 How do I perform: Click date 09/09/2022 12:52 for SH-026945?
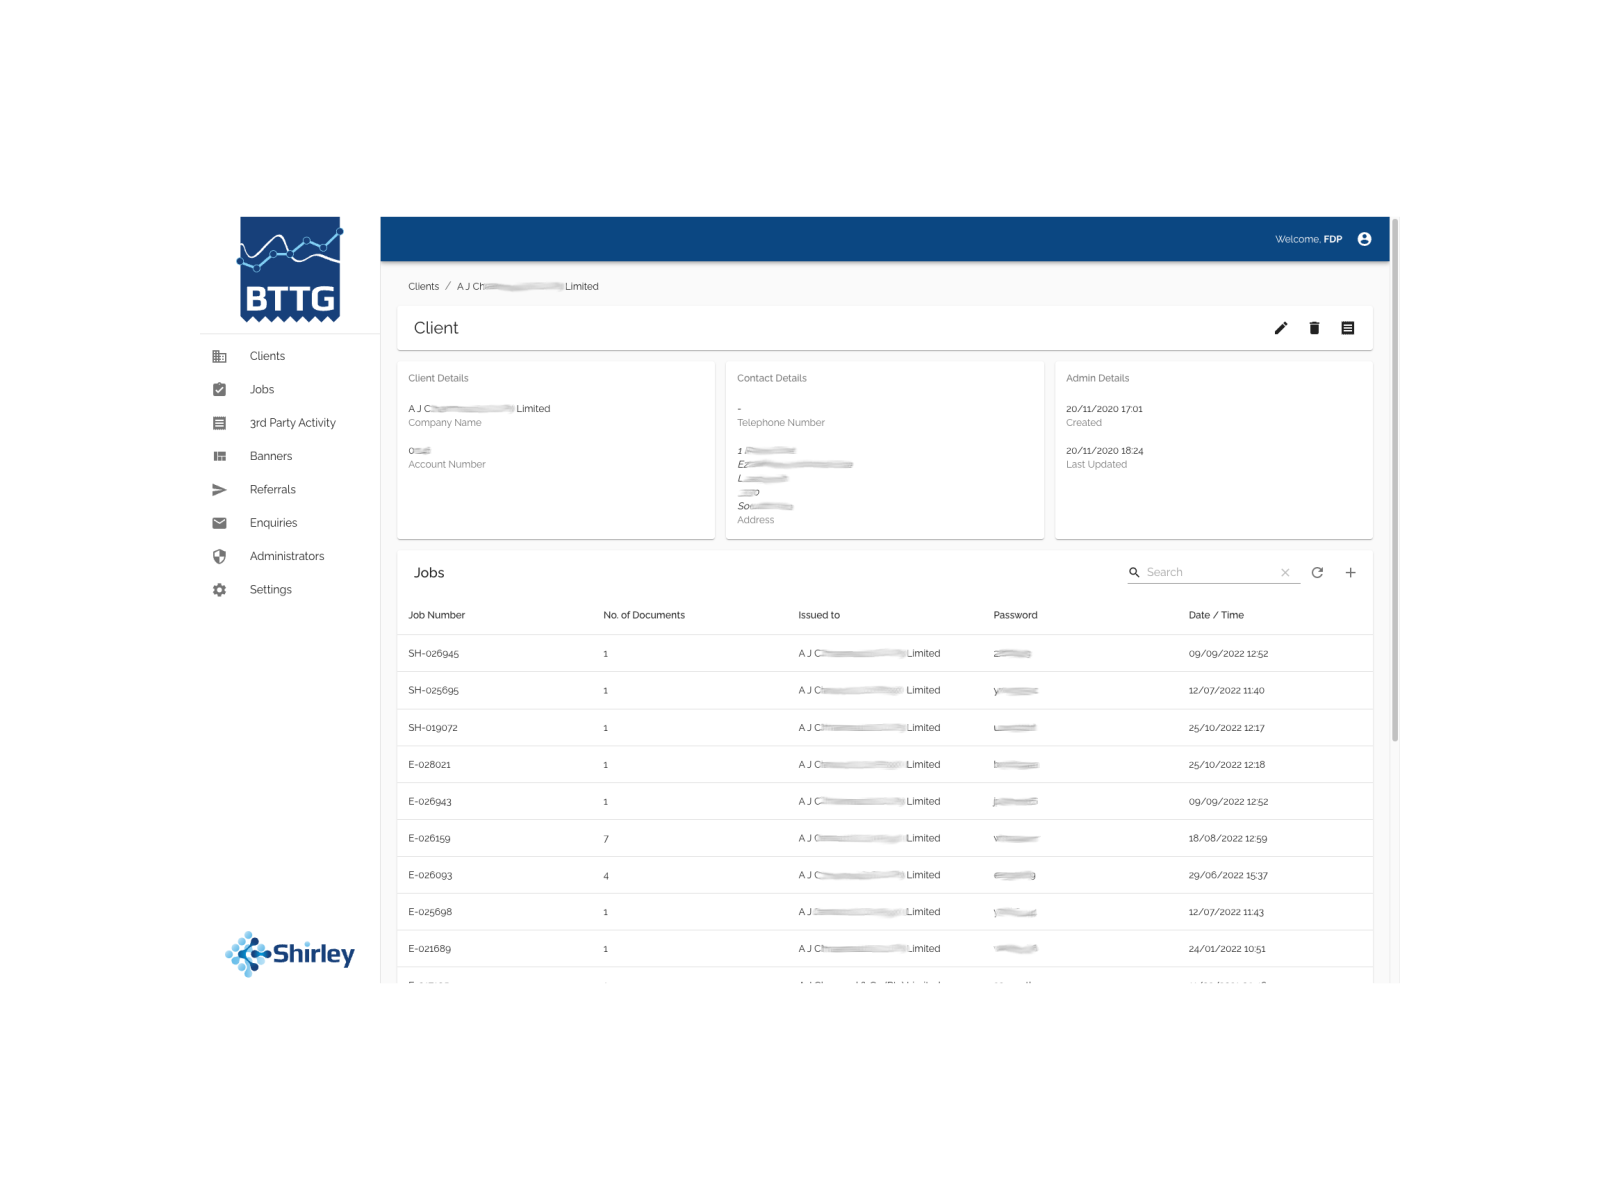1228,654
